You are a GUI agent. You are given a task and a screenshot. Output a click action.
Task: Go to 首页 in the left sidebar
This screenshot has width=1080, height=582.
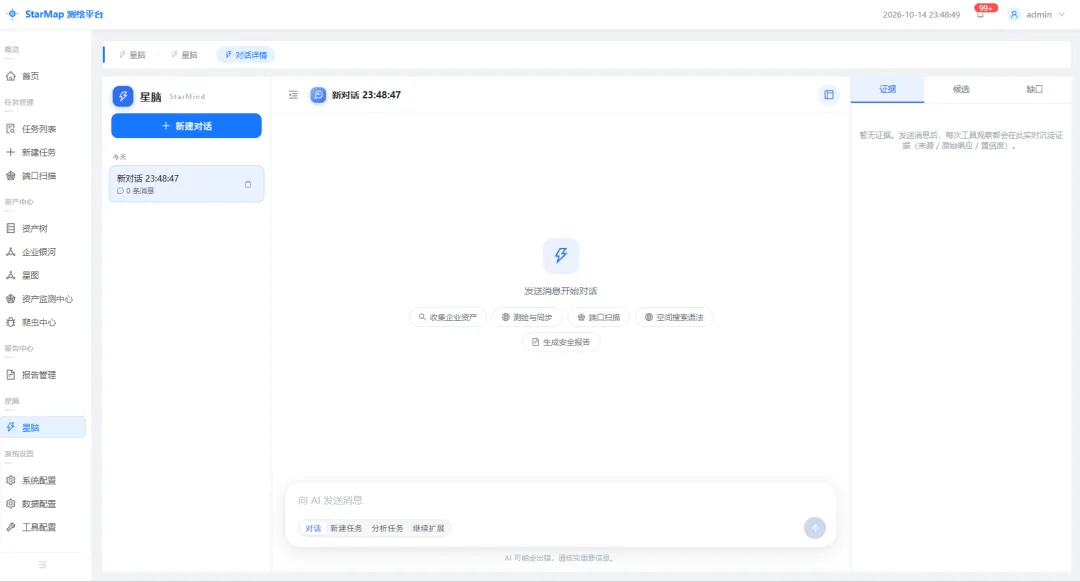coord(43,76)
